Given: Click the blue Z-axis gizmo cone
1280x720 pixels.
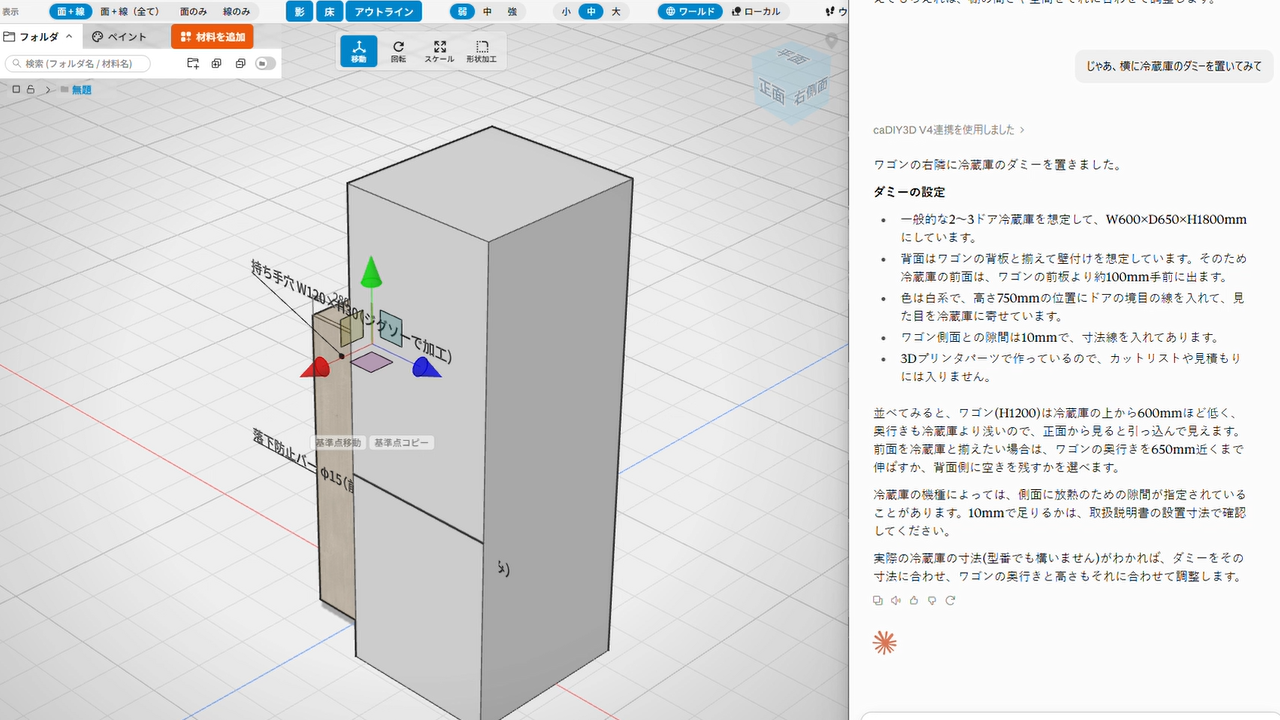Looking at the screenshot, I should [x=427, y=369].
